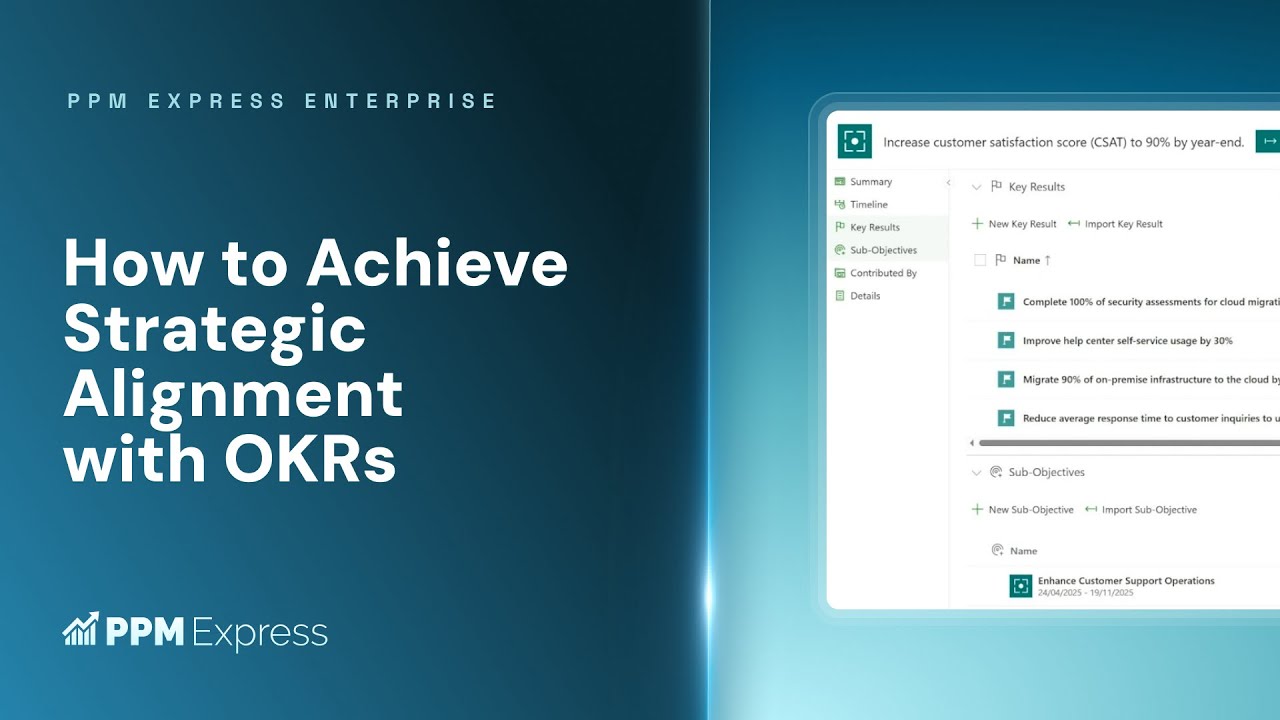Click the New Key Result button
Viewport: 1280px width, 720px height.
pyautogui.click(x=1014, y=224)
